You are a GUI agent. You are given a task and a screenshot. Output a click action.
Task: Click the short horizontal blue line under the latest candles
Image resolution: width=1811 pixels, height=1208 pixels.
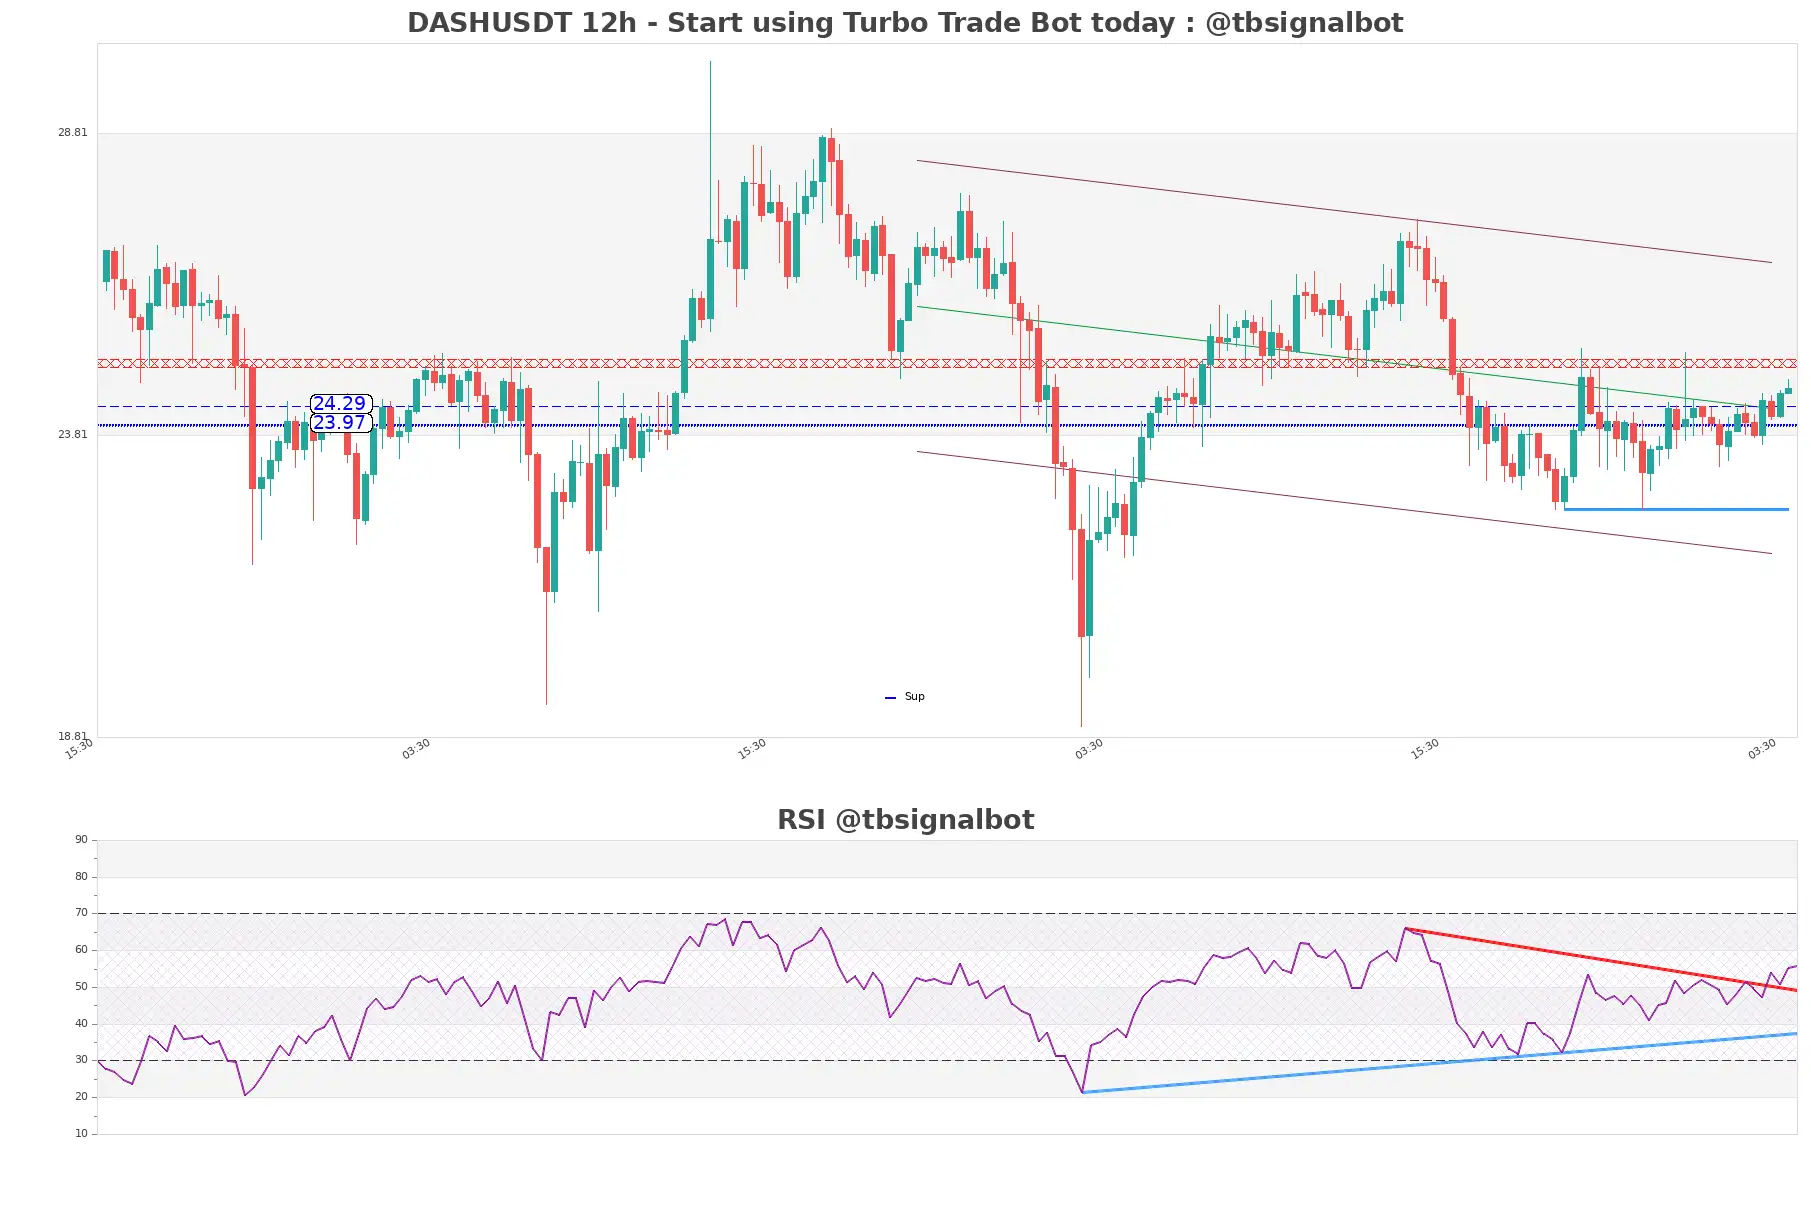[1676, 509]
